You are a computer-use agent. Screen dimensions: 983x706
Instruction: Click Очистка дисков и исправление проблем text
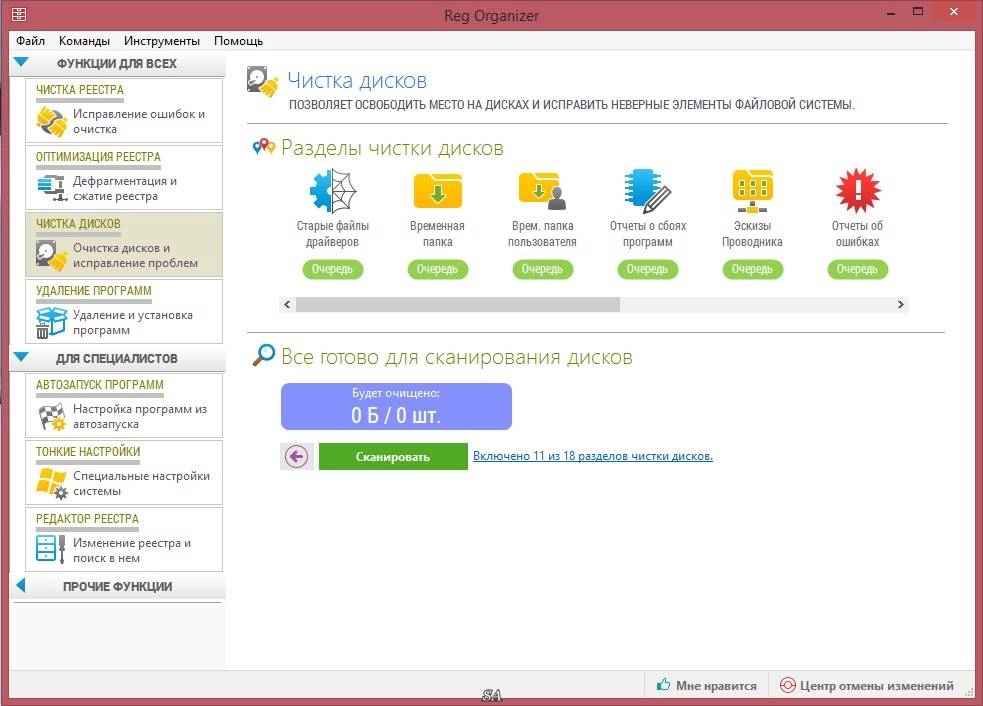pos(135,255)
